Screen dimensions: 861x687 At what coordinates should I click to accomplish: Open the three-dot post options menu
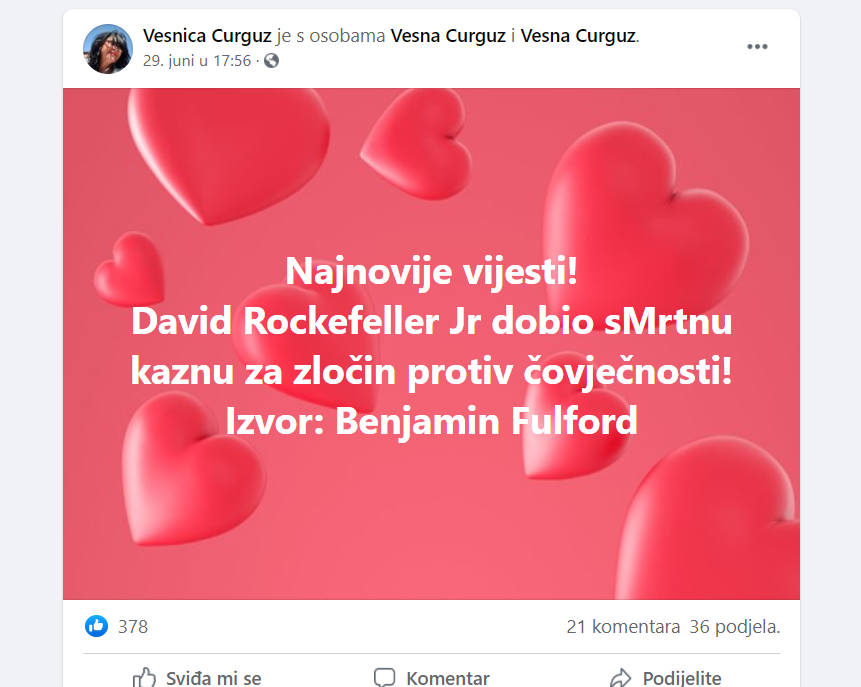[757, 47]
